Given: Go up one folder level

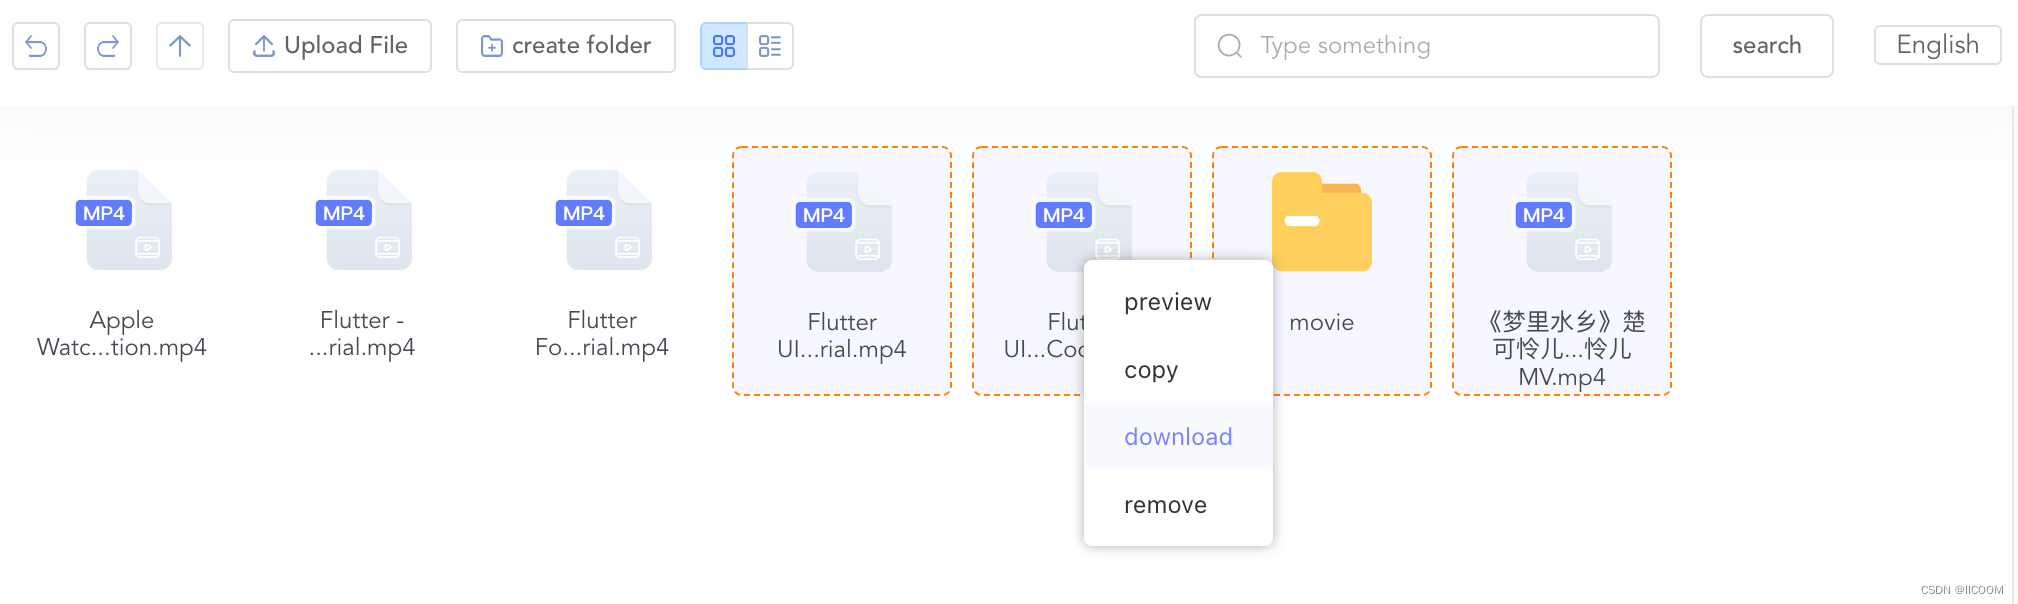Looking at the screenshot, I should (x=180, y=46).
